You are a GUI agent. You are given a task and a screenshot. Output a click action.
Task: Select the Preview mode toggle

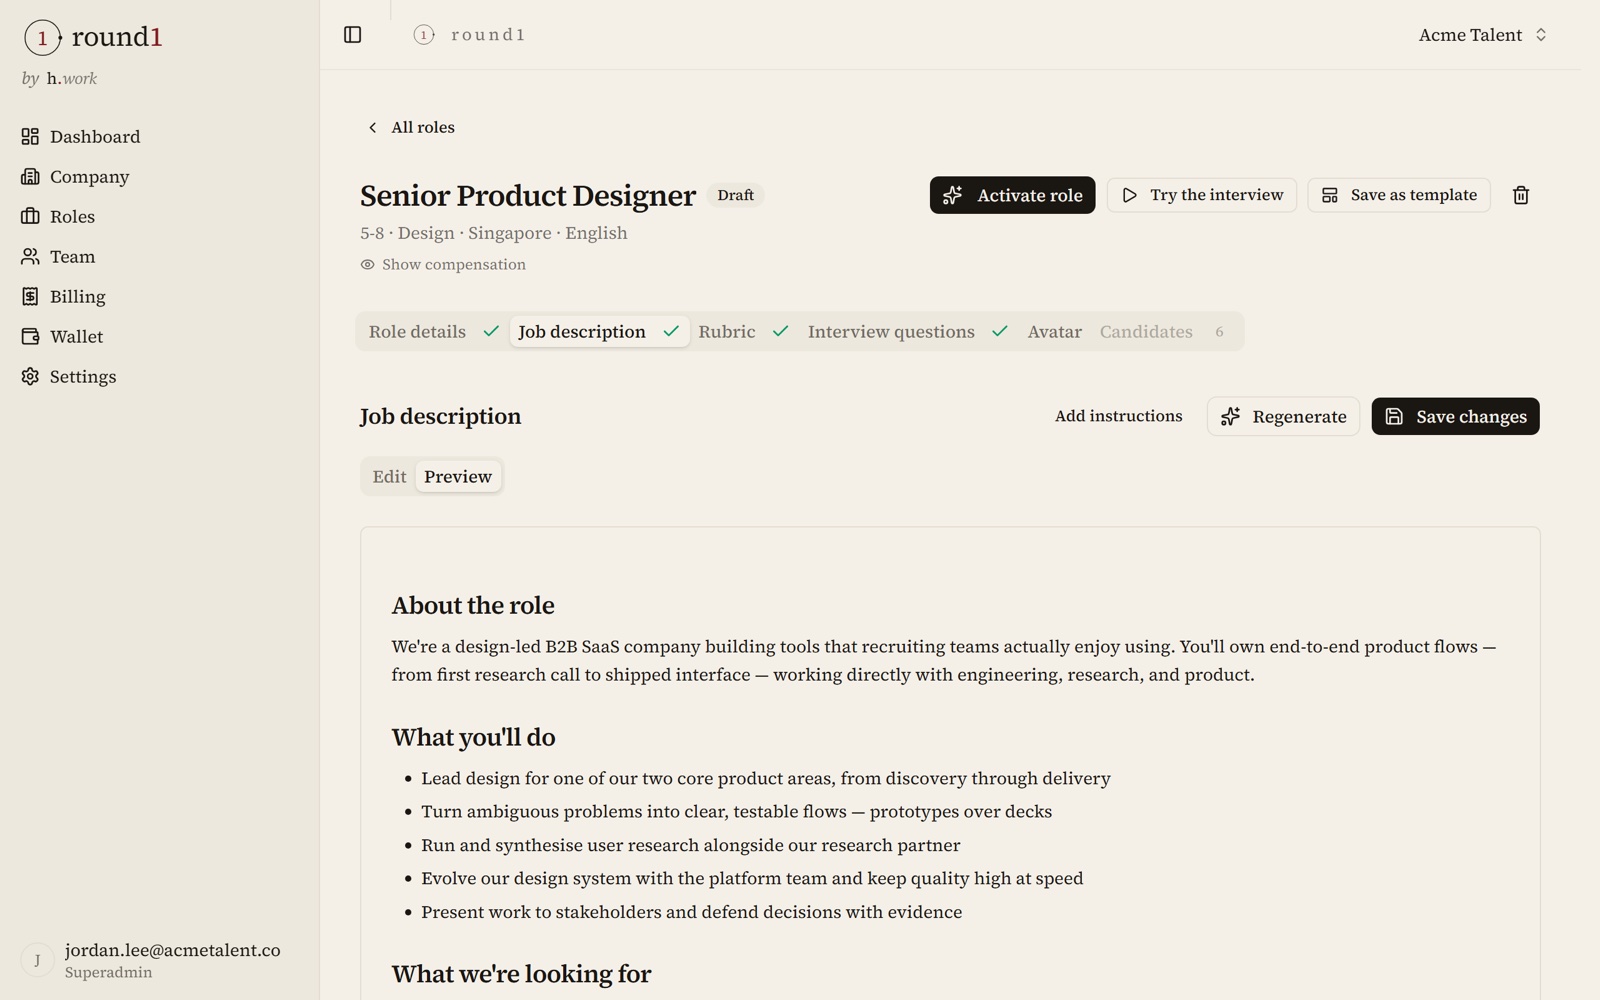click(x=458, y=476)
